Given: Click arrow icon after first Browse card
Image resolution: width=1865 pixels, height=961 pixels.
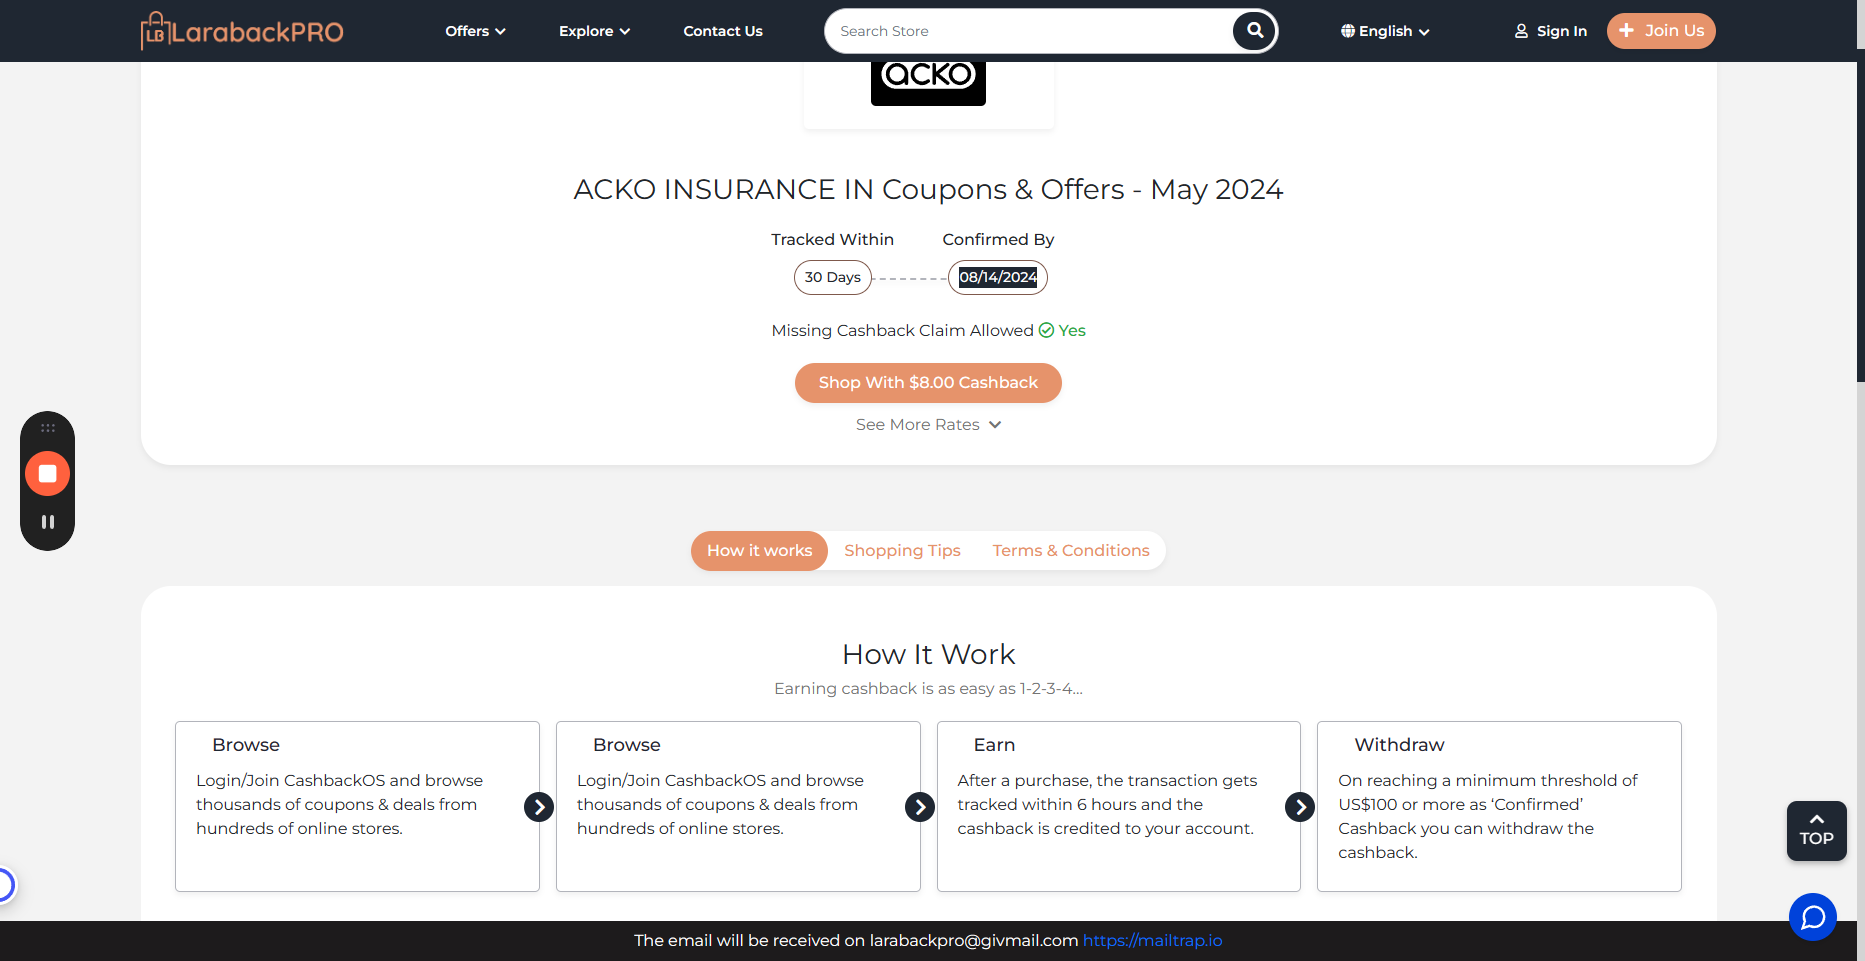Looking at the screenshot, I should (x=539, y=807).
